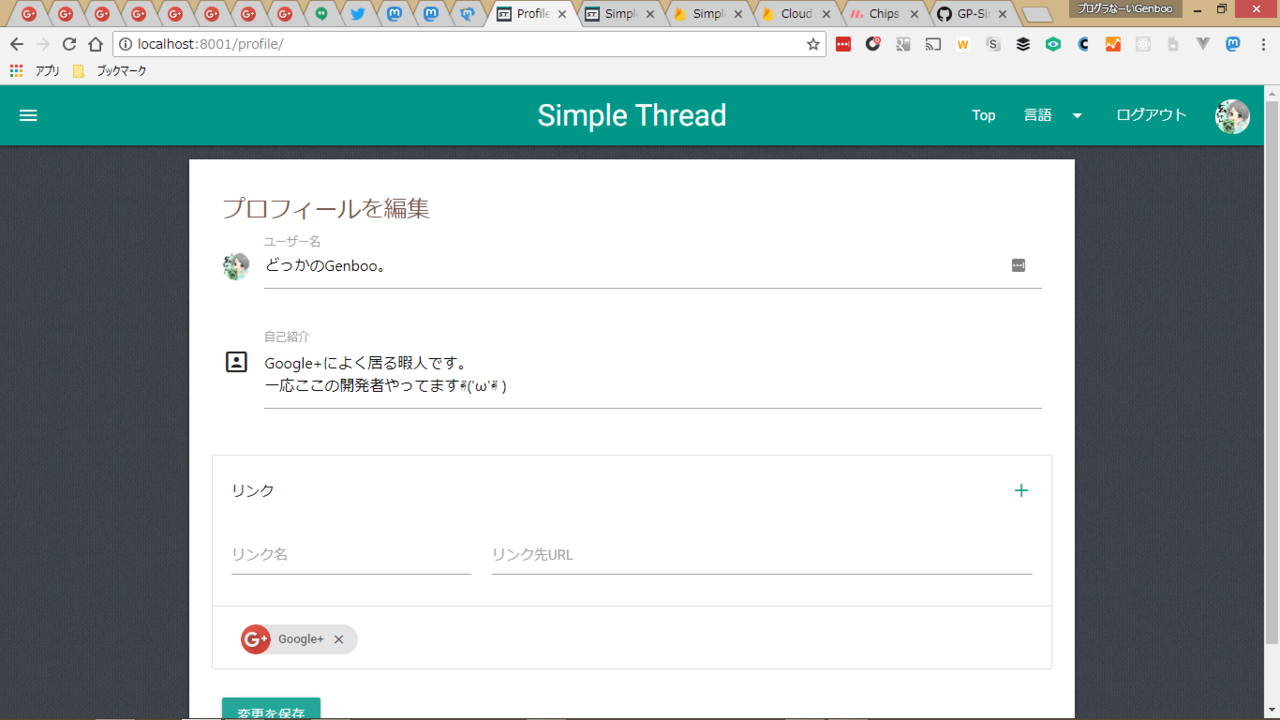1280x720 pixels.
Task: Click the self-introduction person icon
Action: click(x=236, y=362)
